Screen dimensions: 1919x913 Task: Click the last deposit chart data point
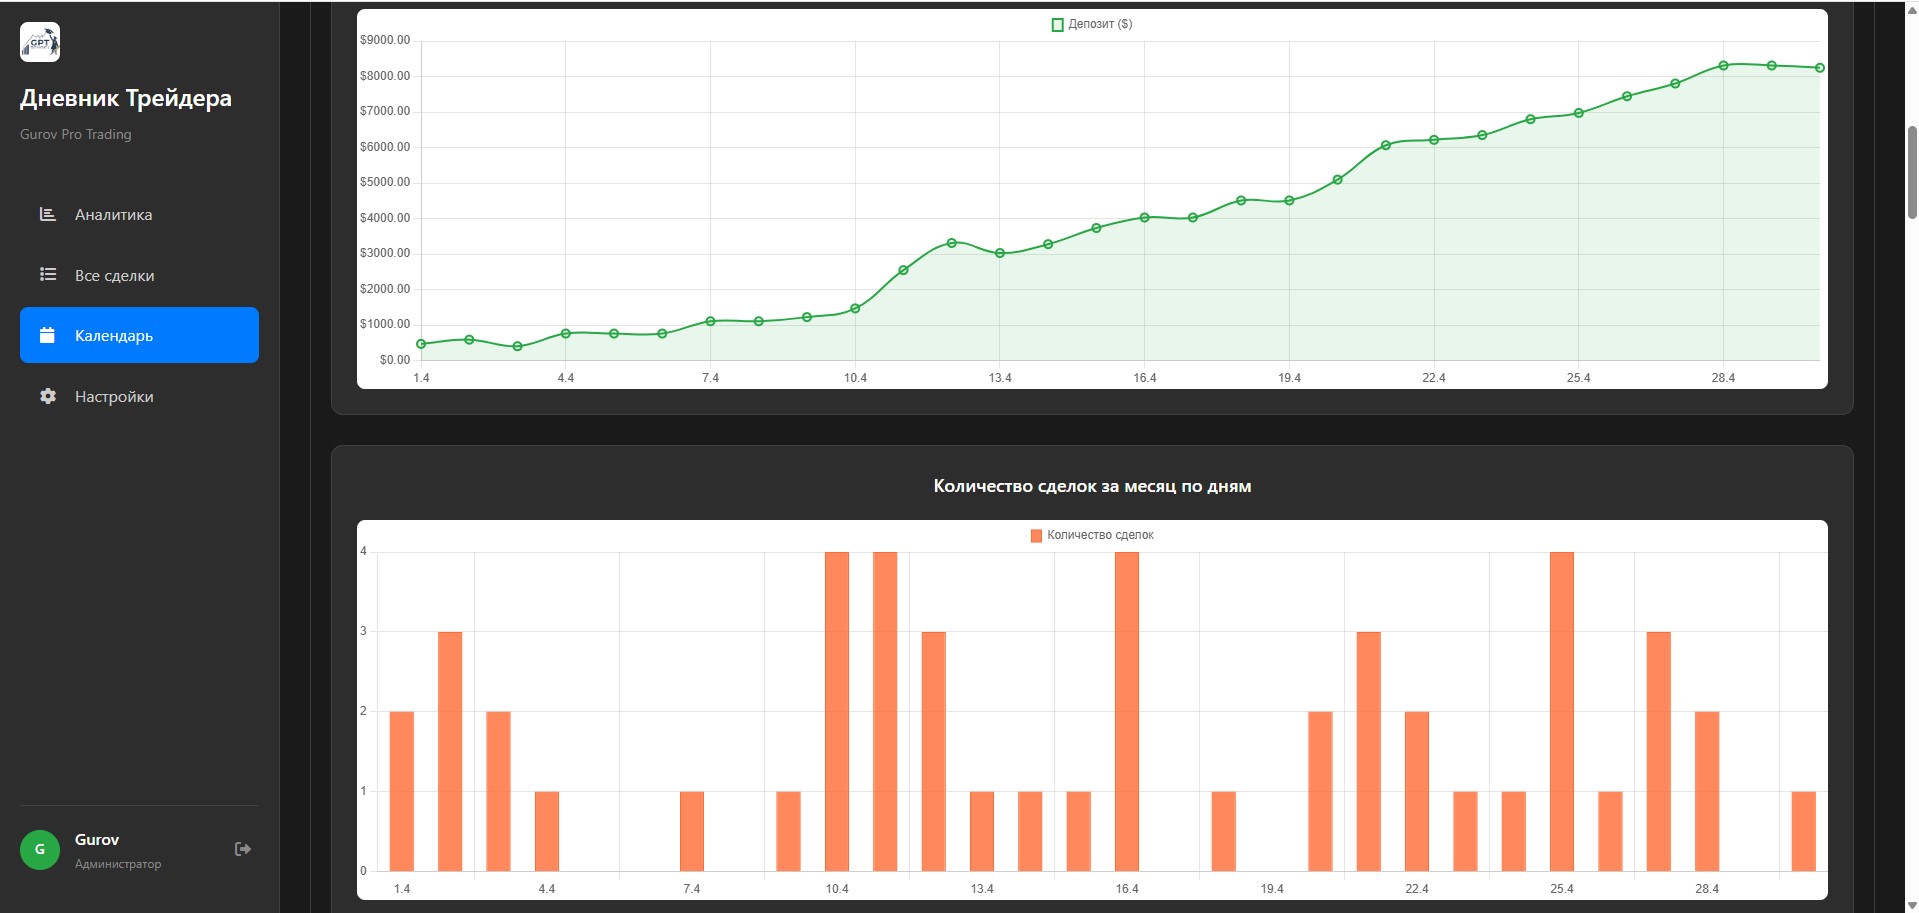(x=1819, y=68)
